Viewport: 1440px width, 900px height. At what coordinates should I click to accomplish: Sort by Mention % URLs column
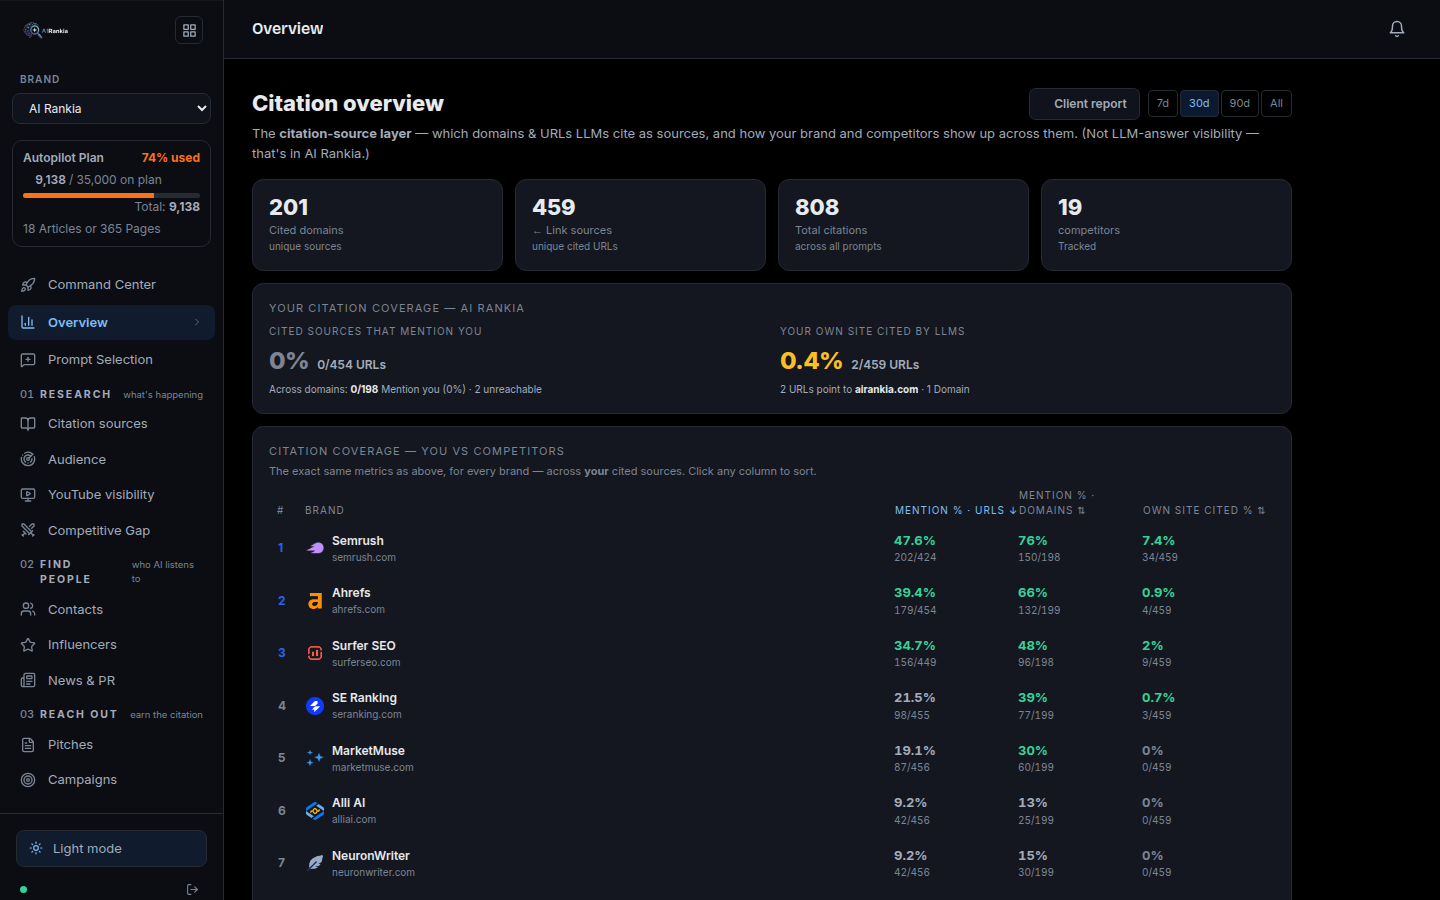[x=955, y=510]
